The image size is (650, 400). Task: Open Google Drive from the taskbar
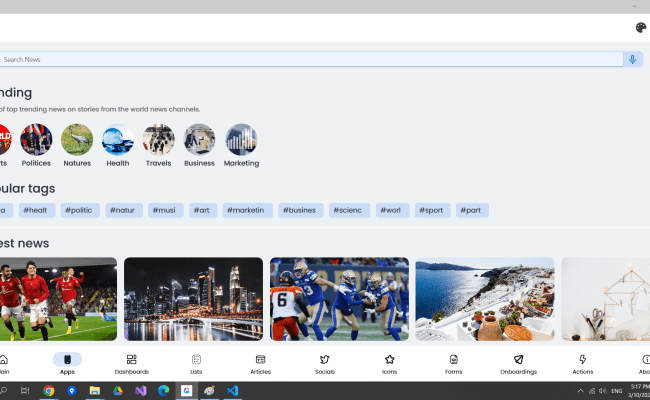(118, 390)
